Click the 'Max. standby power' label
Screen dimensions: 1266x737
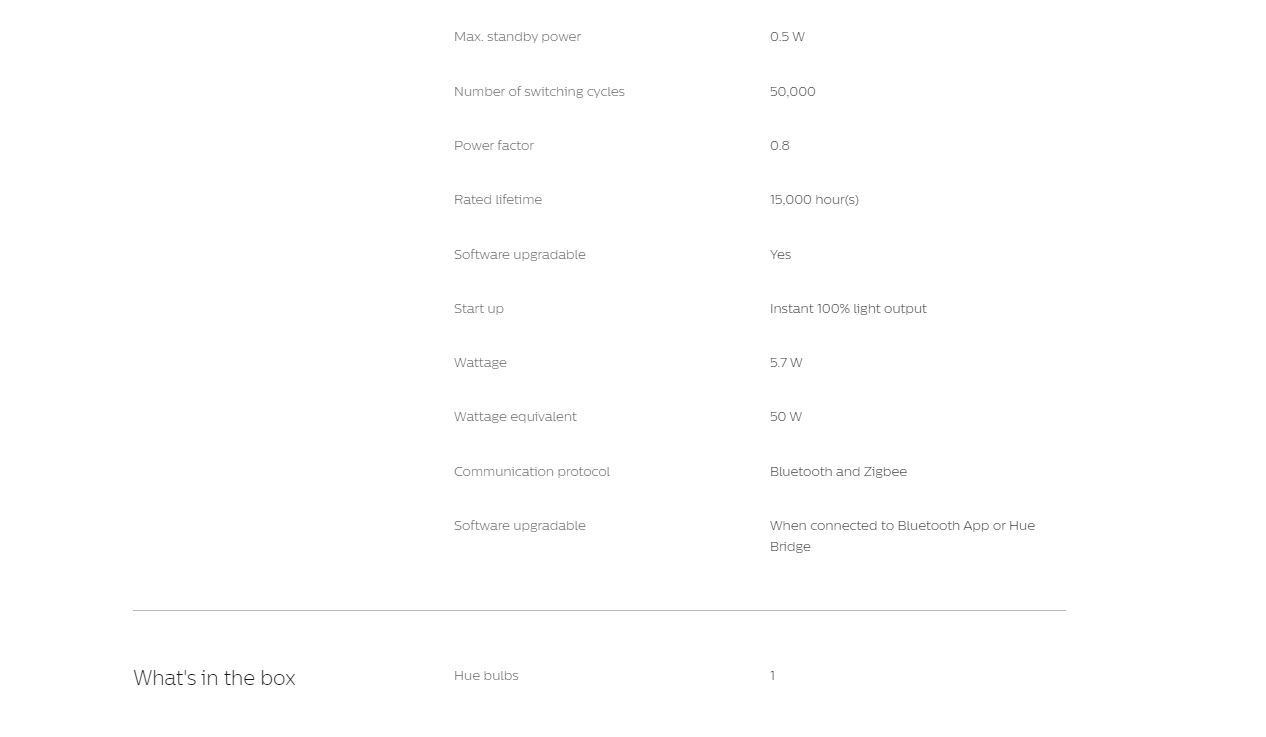[517, 37]
